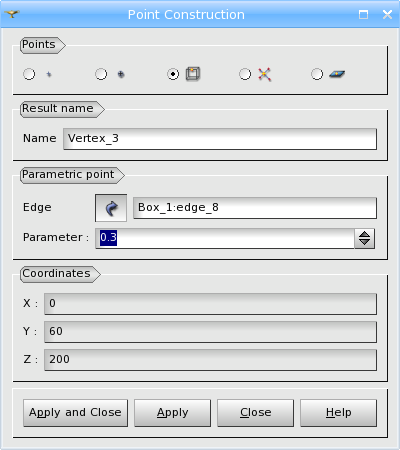Choose the point on face icon
Screen dimensions: 400x450
[x=337, y=74]
